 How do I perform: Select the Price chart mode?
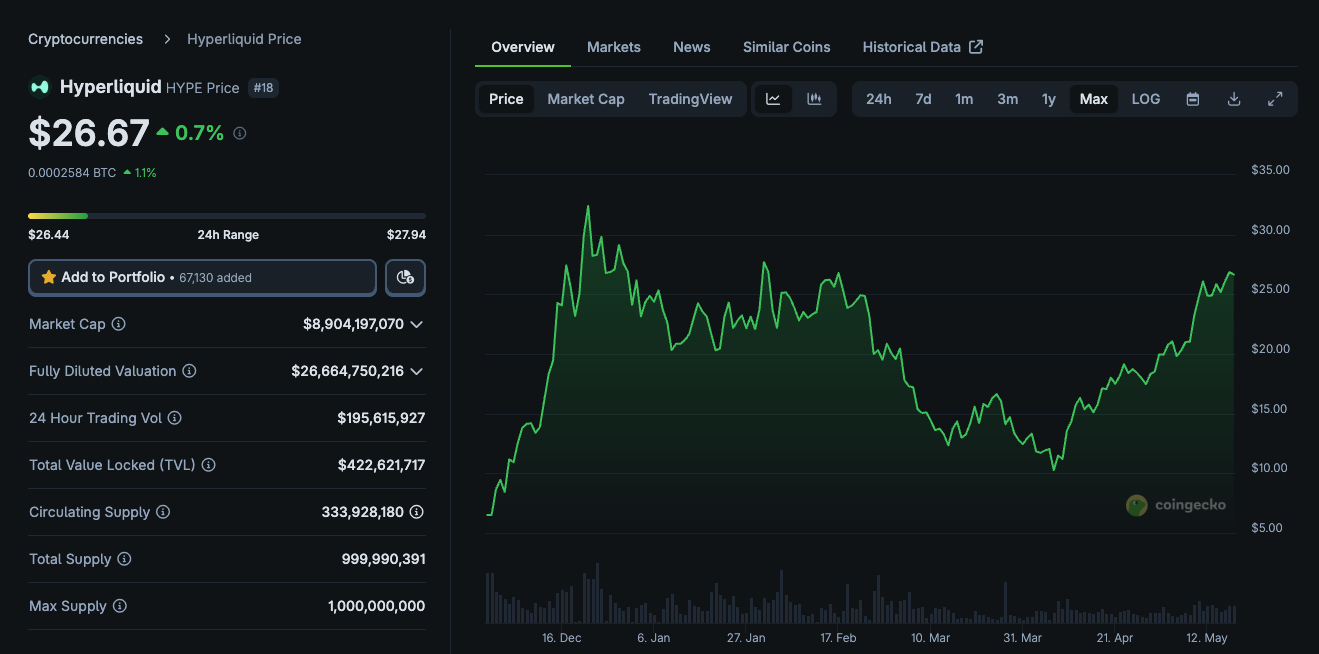pos(506,99)
